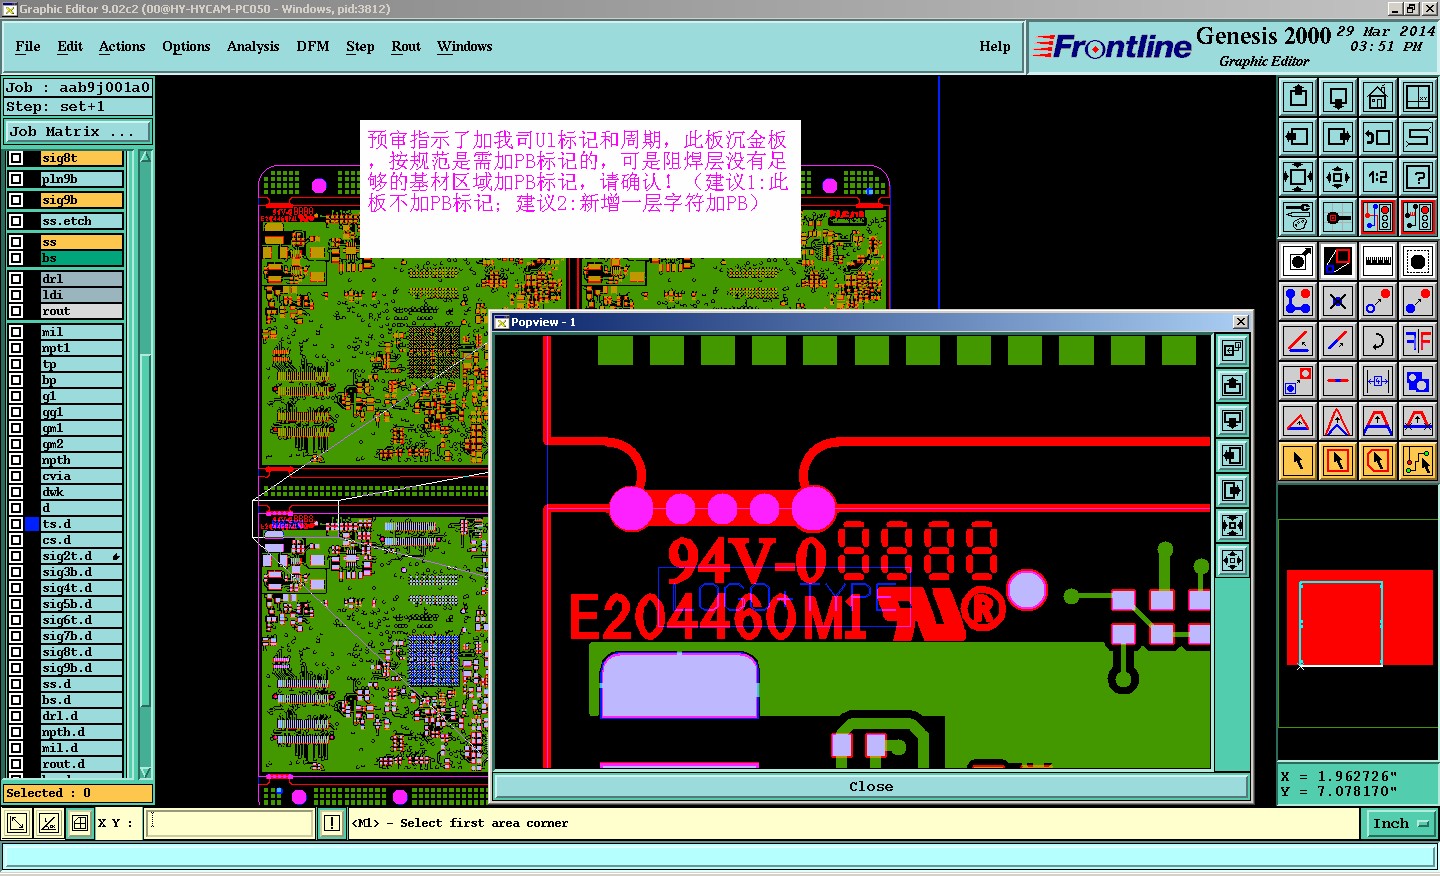The height and width of the screenshot is (876, 1440).
Task: Click the previous view undo-zoom icon
Action: tap(1378, 137)
